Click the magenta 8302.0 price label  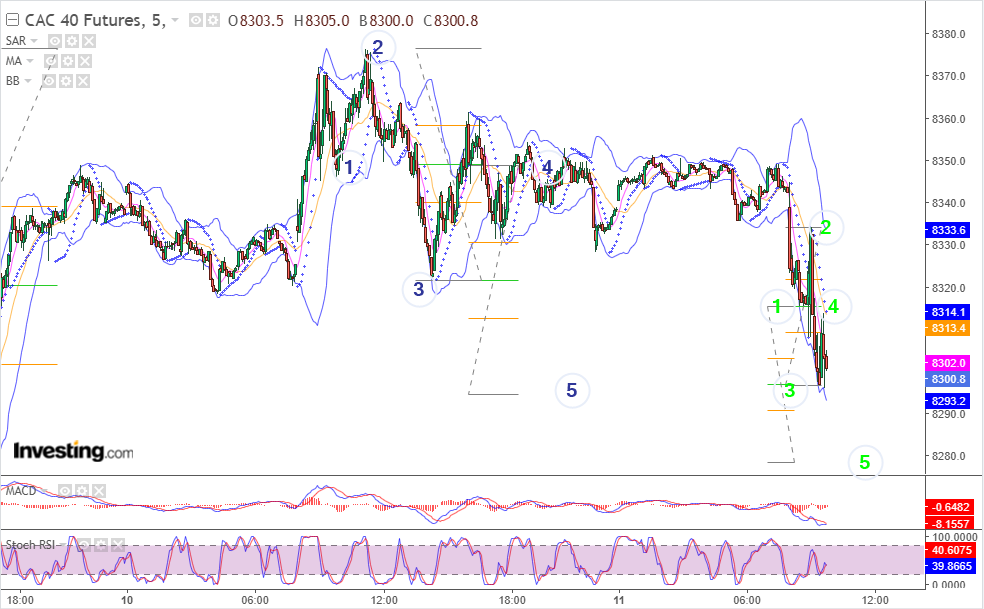point(948,363)
